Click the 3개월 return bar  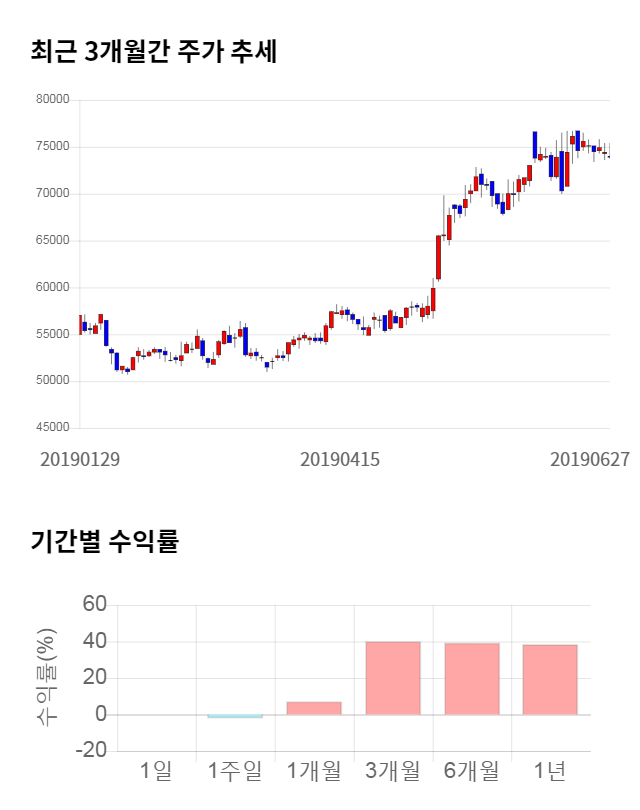tap(393, 678)
